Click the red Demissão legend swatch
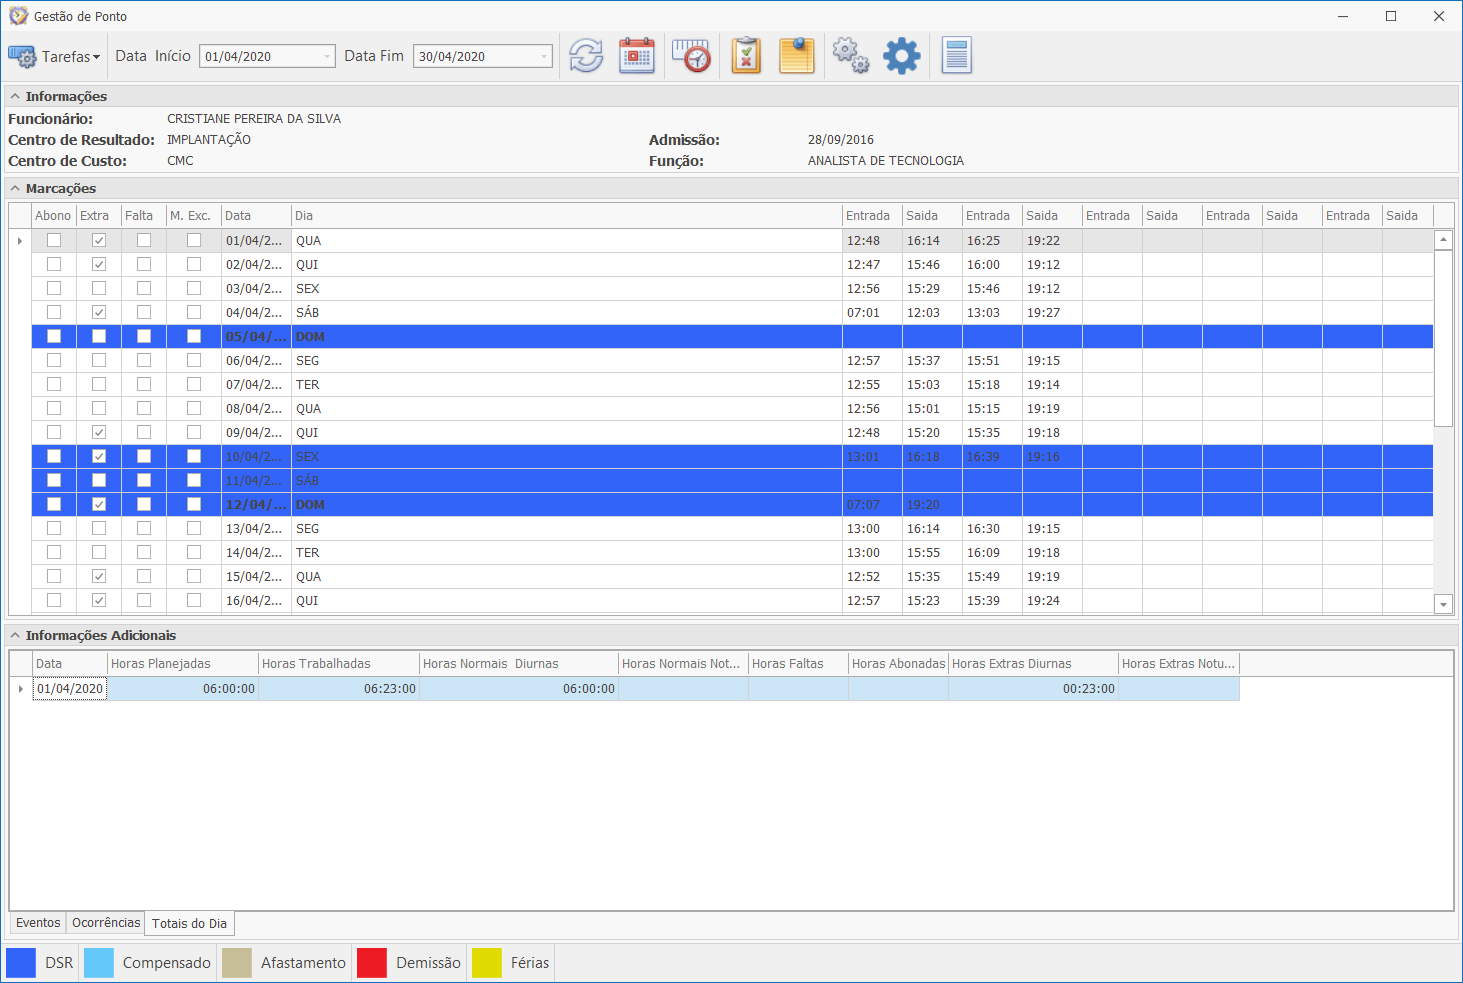The width and height of the screenshot is (1463, 983). click(372, 963)
